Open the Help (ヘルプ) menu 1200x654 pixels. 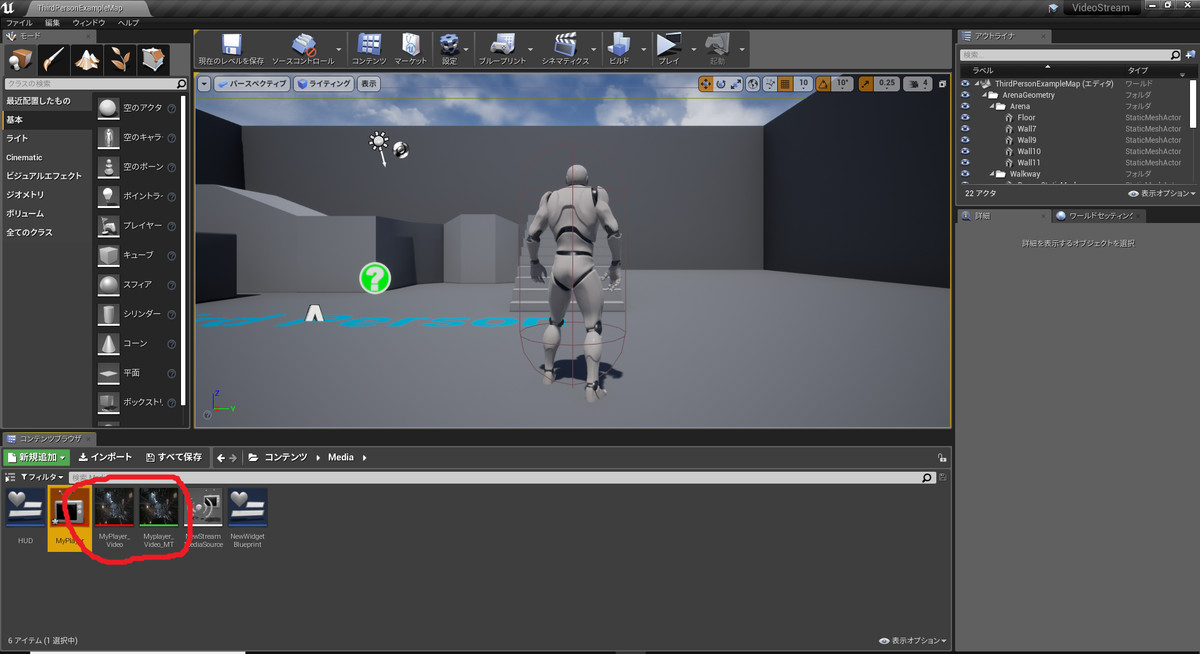pos(128,22)
